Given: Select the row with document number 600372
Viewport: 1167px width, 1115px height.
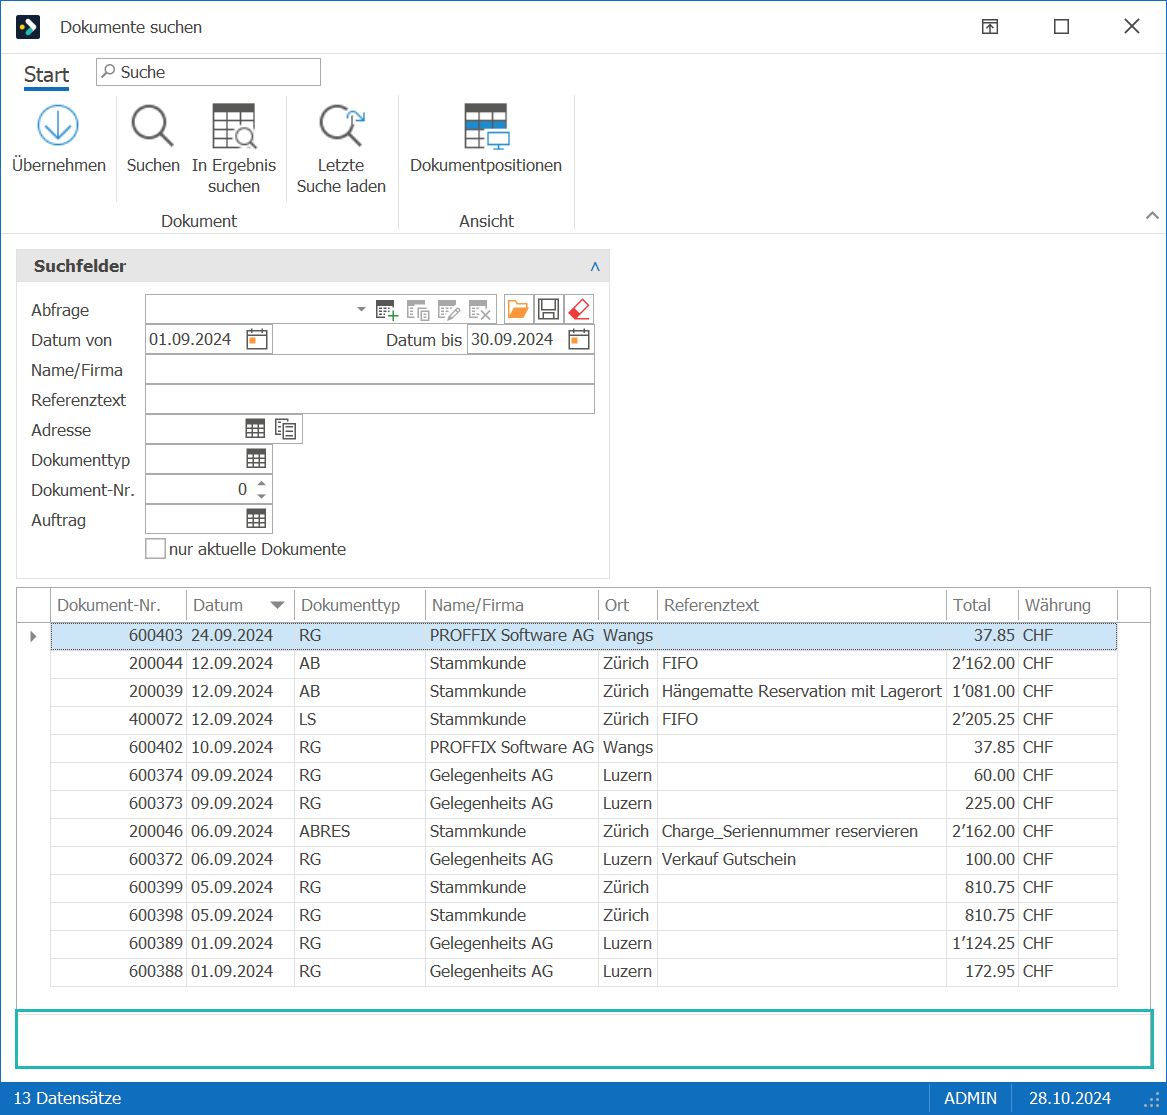Looking at the screenshot, I should tap(584, 860).
